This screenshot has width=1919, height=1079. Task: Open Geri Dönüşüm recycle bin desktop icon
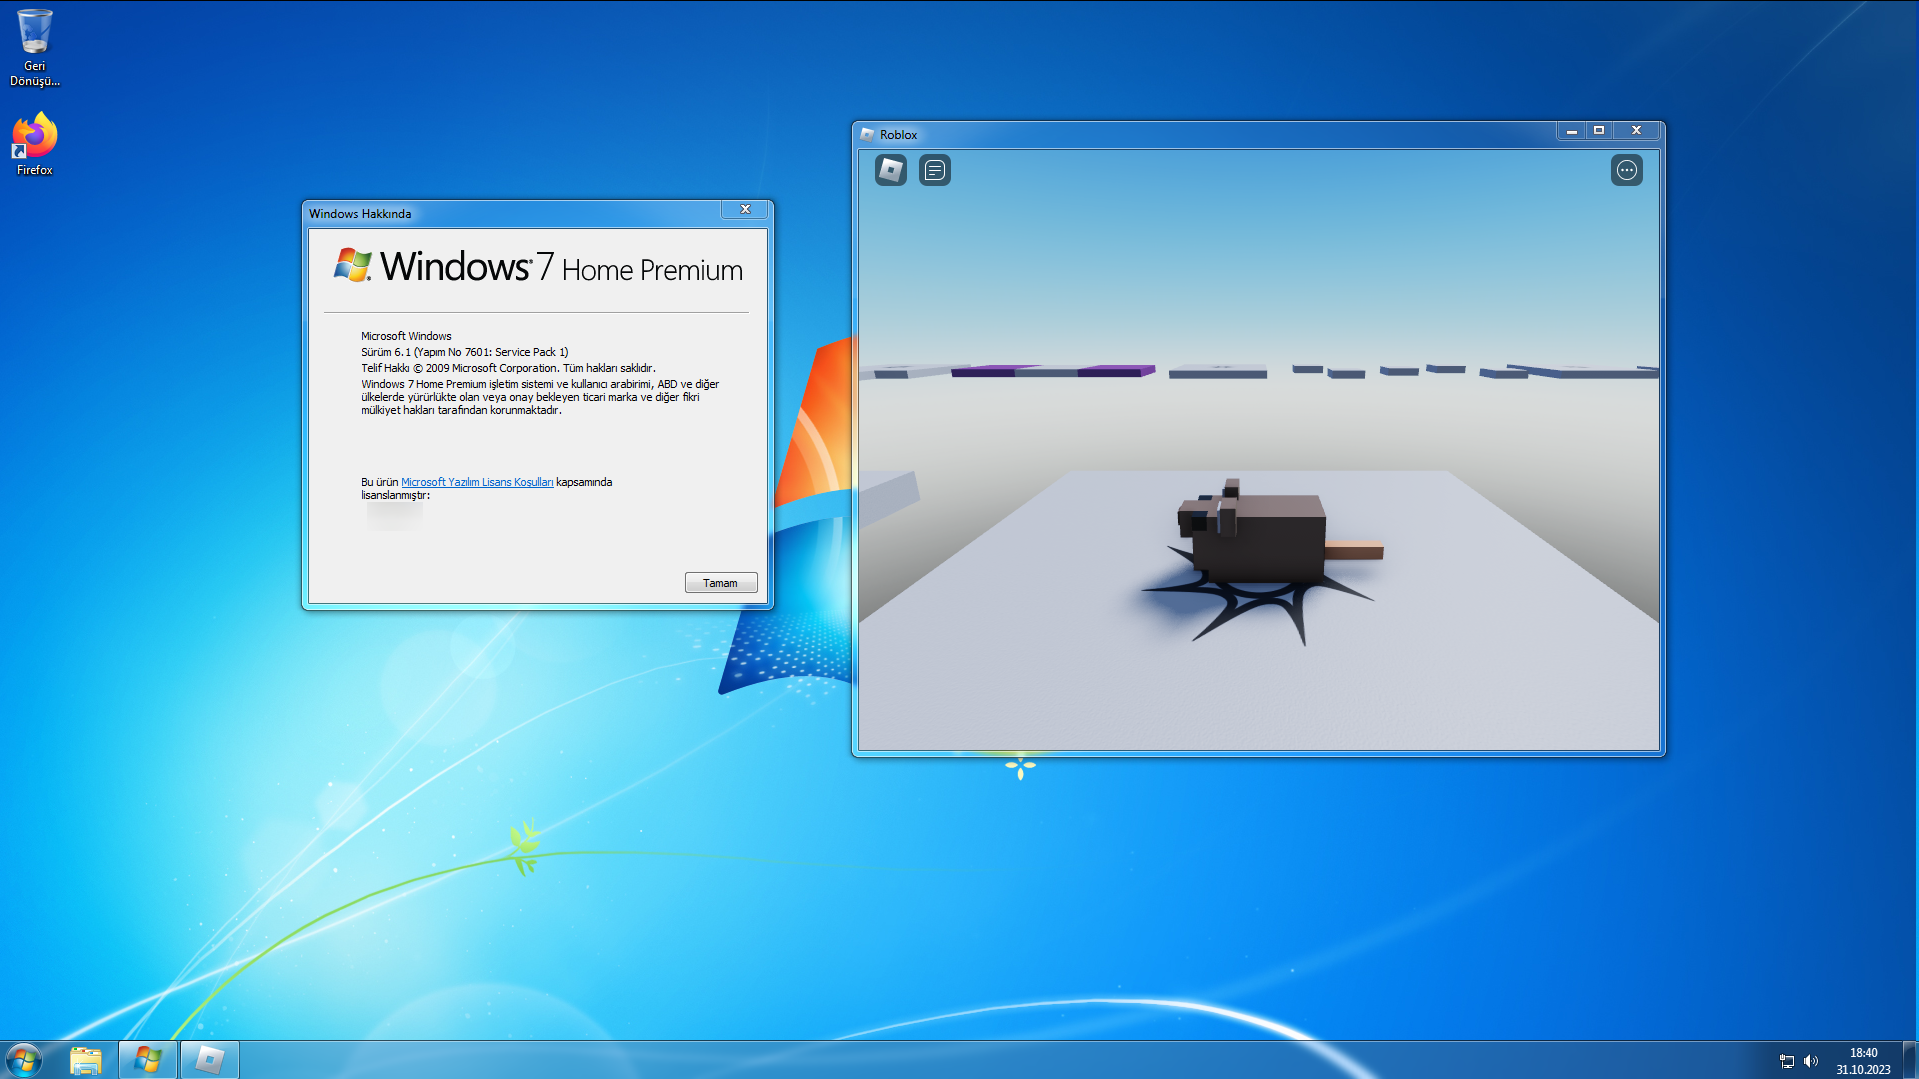coord(35,48)
